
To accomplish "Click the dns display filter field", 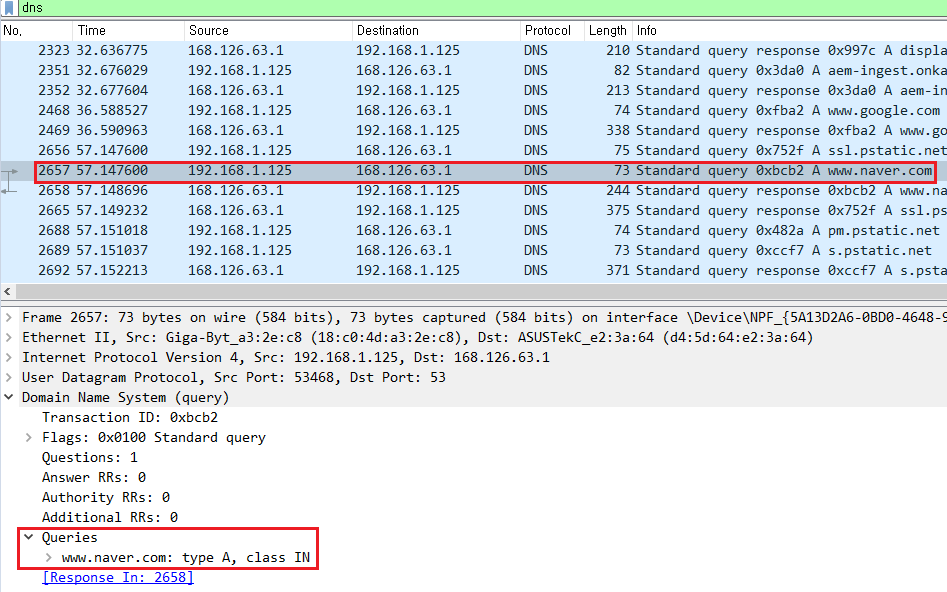I will pos(483,8).
